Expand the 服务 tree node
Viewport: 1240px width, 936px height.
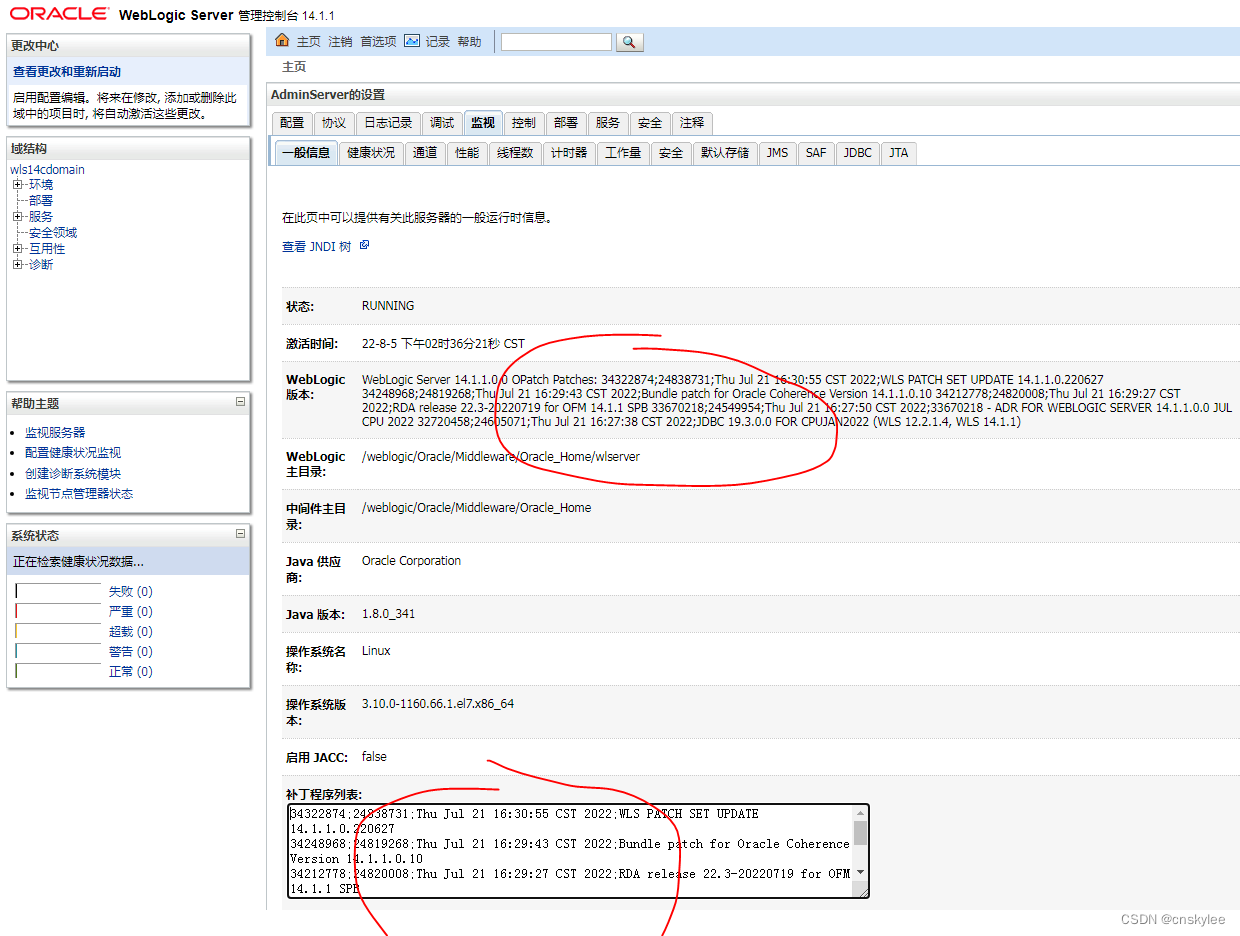(19, 216)
